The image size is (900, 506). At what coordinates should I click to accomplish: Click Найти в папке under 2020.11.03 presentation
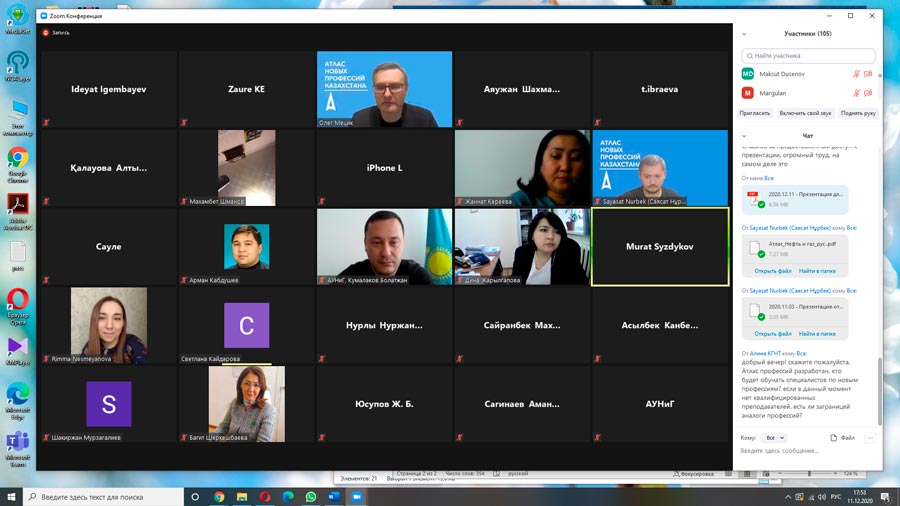[817, 333]
